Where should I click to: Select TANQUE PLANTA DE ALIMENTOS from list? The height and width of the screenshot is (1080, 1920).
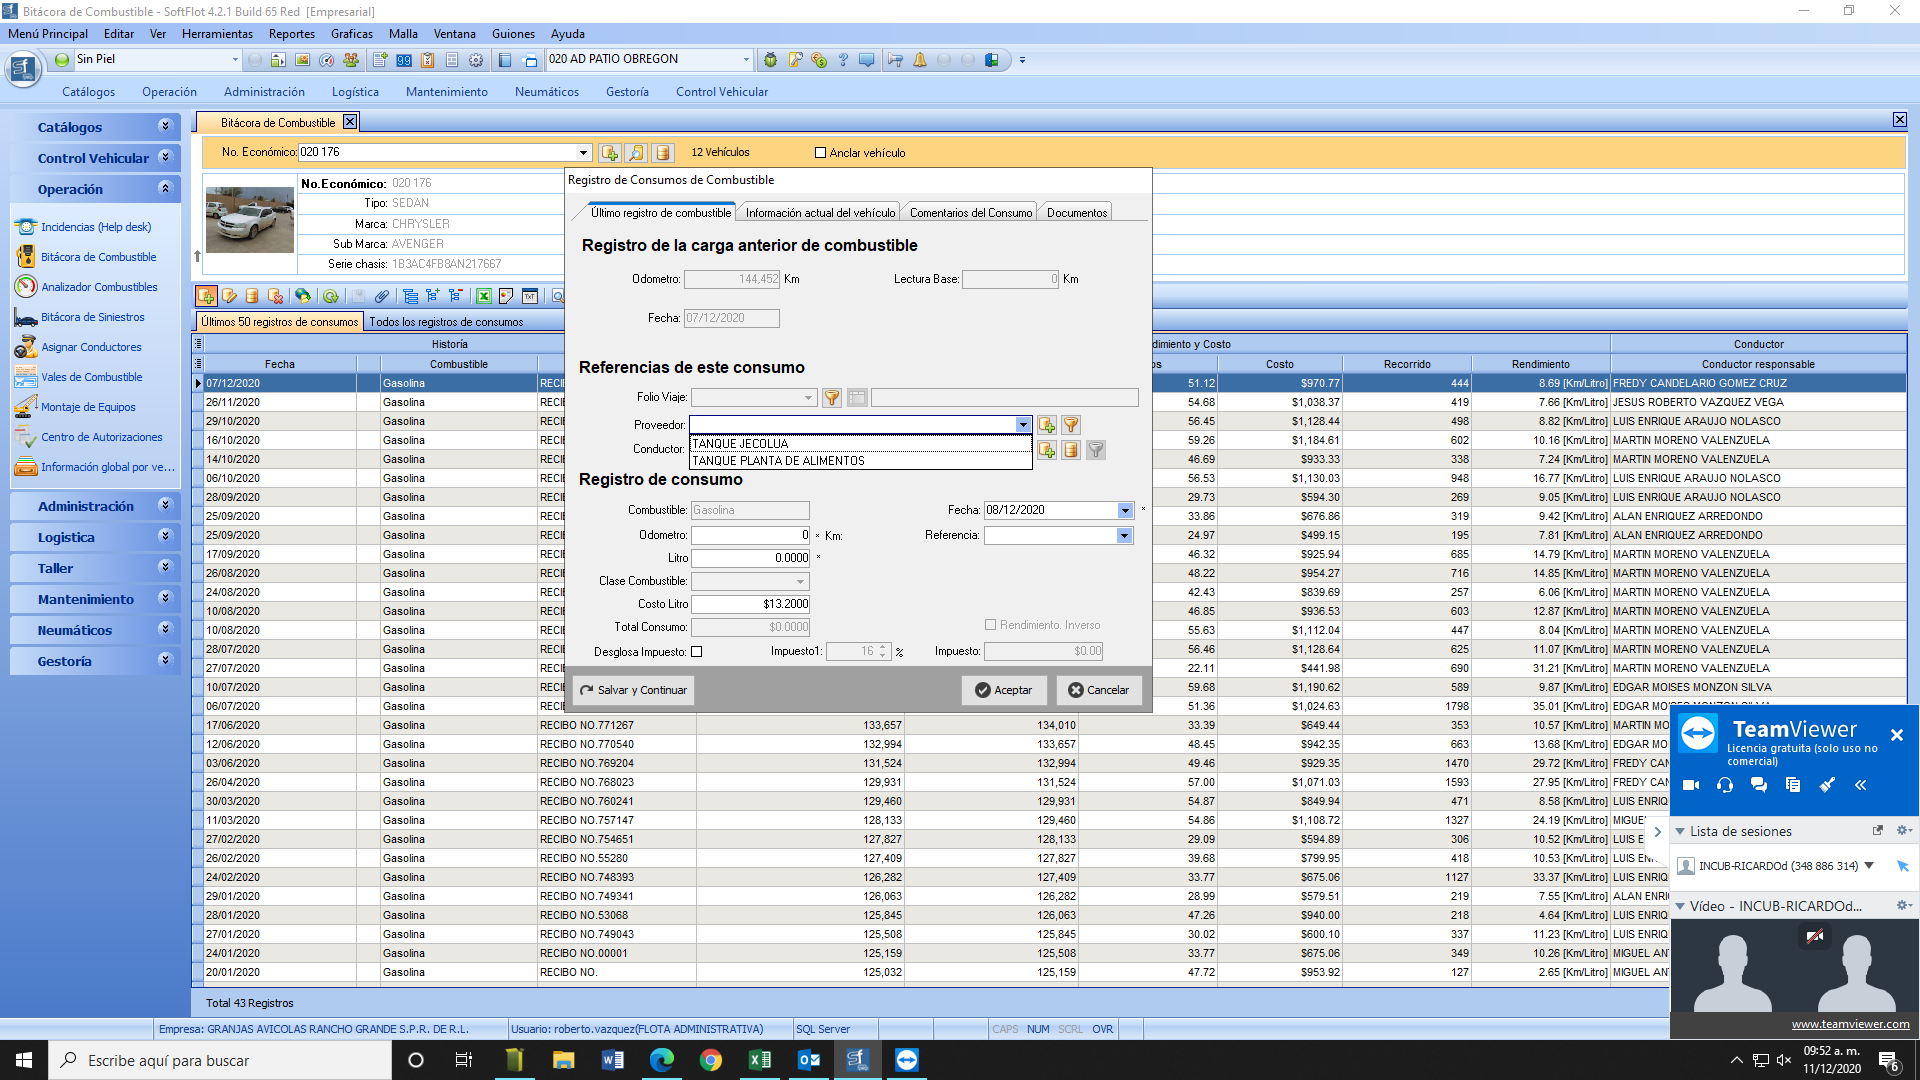[778, 461]
